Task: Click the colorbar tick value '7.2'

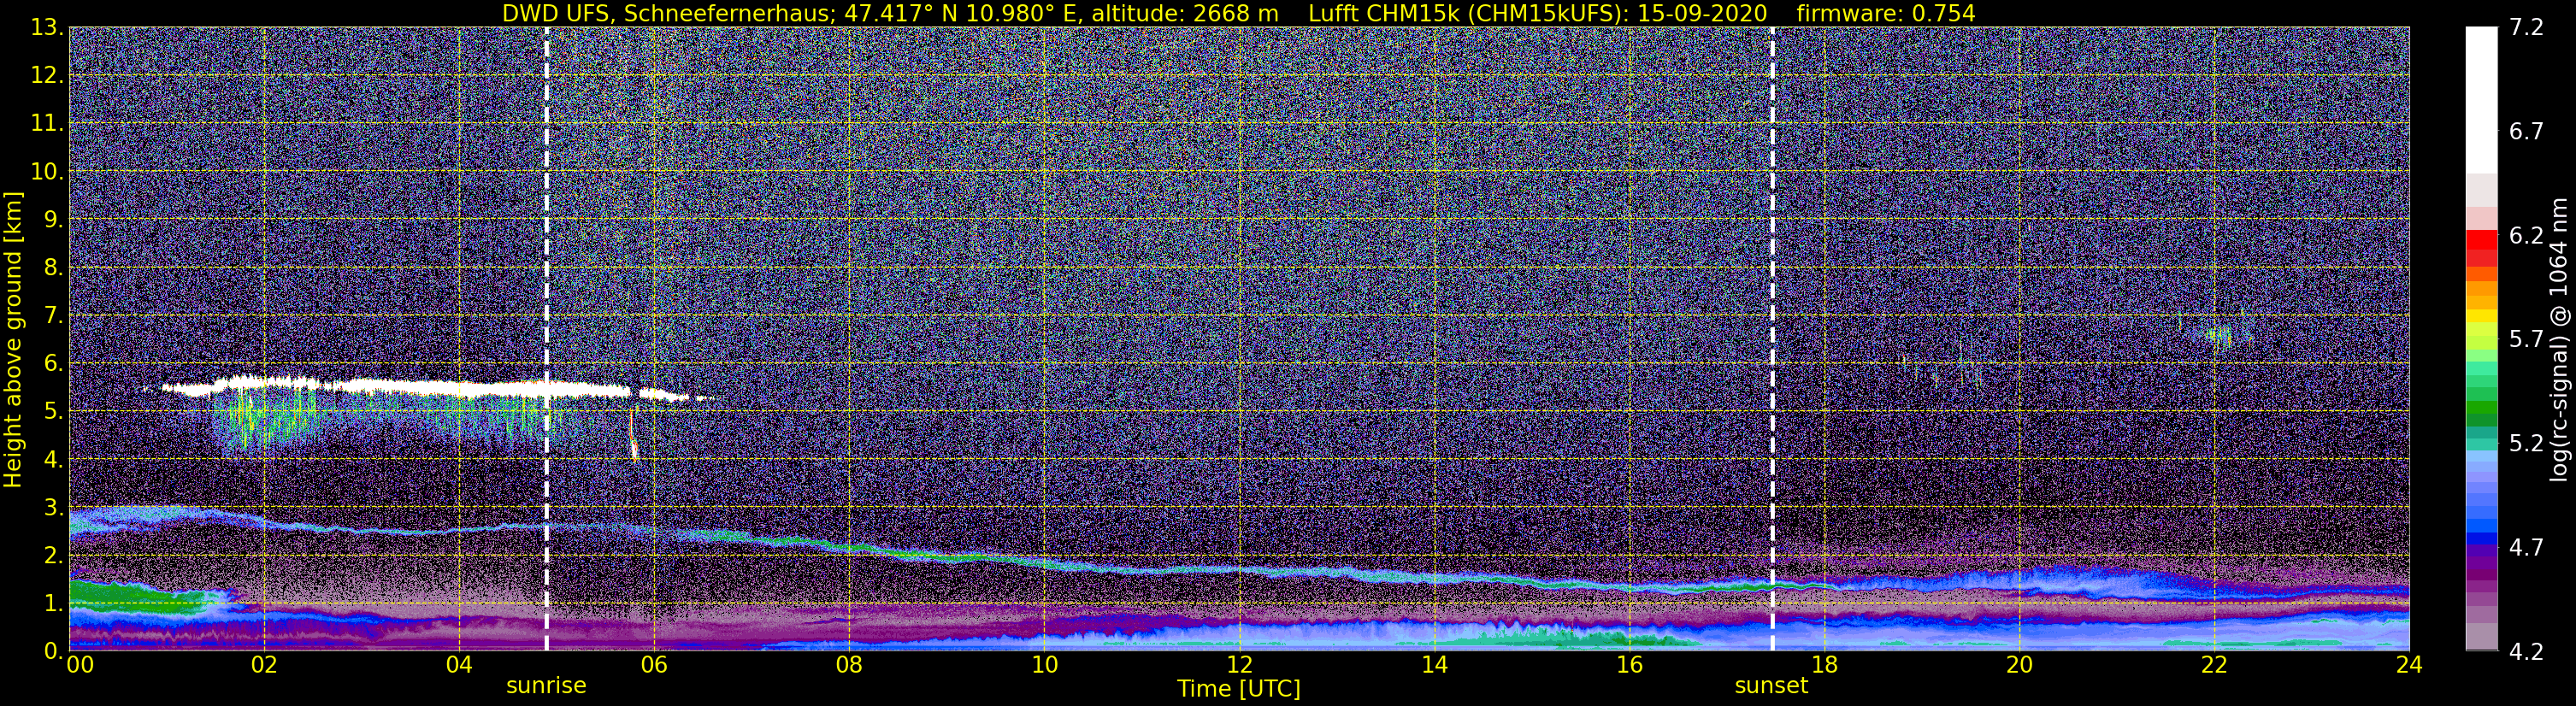Action: pos(2526,27)
